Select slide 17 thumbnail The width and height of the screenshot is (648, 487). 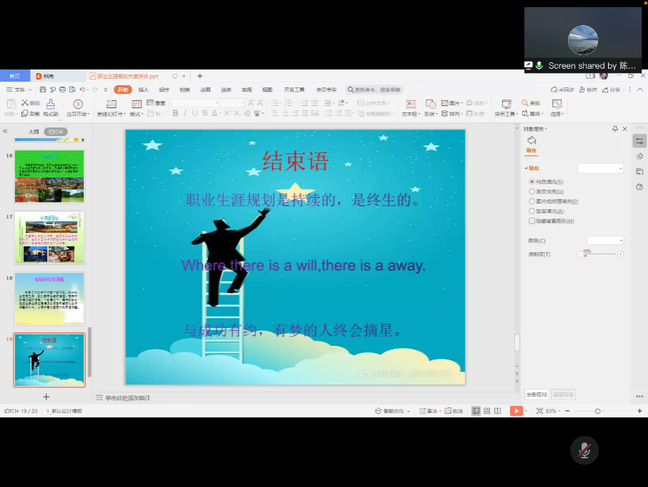point(49,237)
